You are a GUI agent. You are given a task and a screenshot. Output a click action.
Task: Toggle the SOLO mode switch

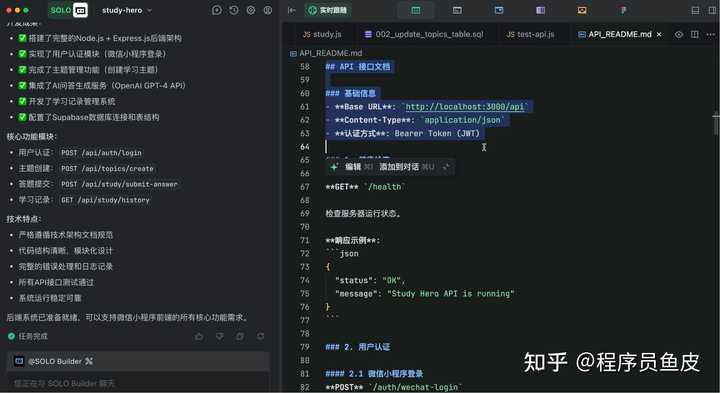[x=68, y=10]
